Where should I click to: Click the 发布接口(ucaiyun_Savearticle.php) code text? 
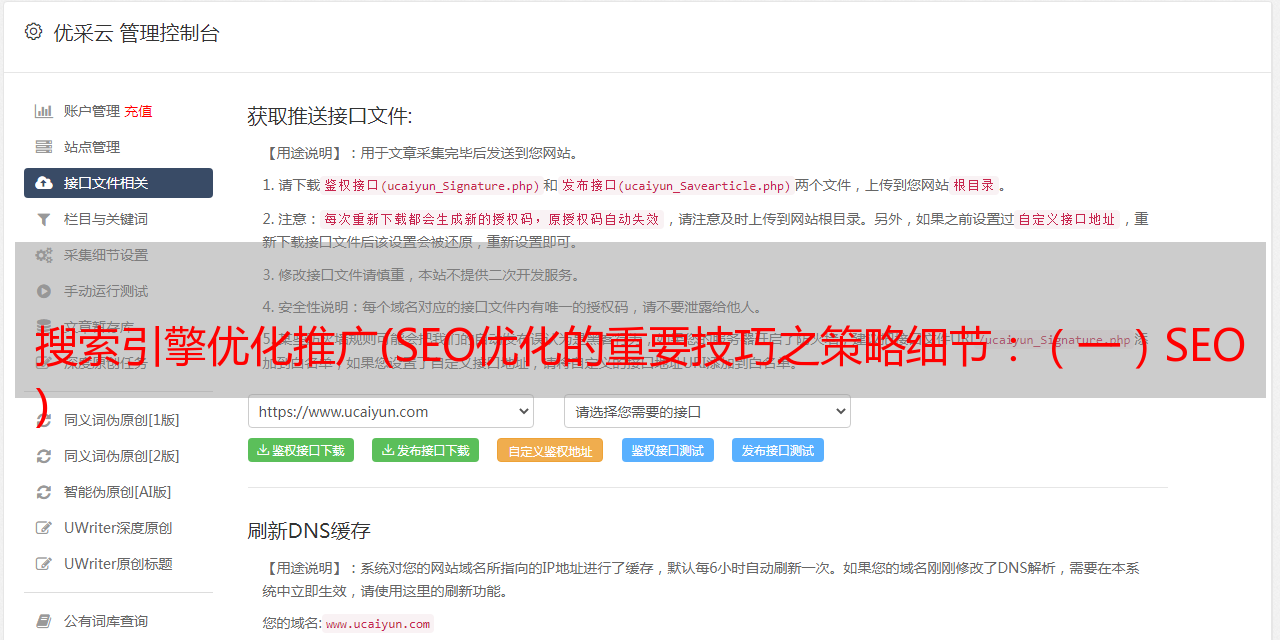676,185
